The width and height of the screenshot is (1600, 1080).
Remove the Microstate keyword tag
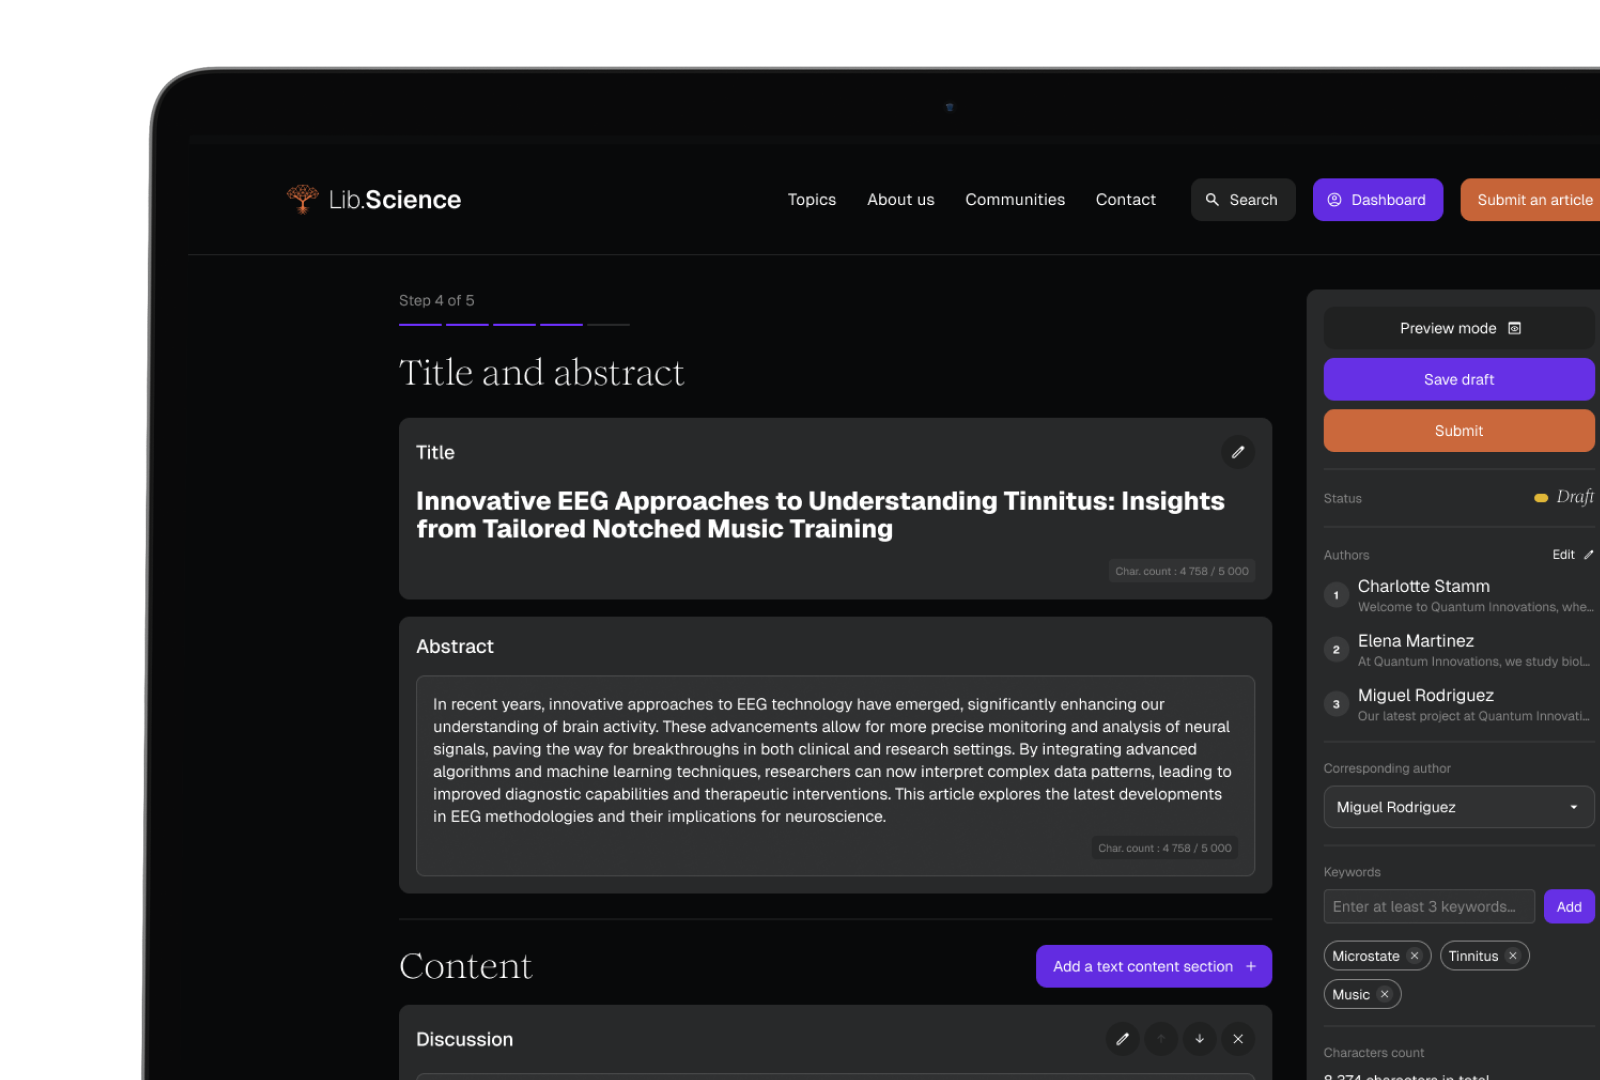point(1414,956)
